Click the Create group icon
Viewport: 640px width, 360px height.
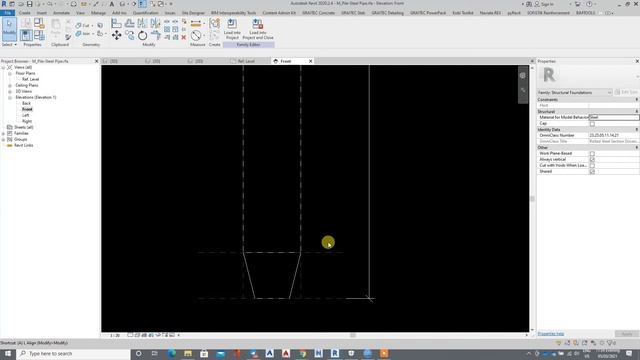point(214,24)
